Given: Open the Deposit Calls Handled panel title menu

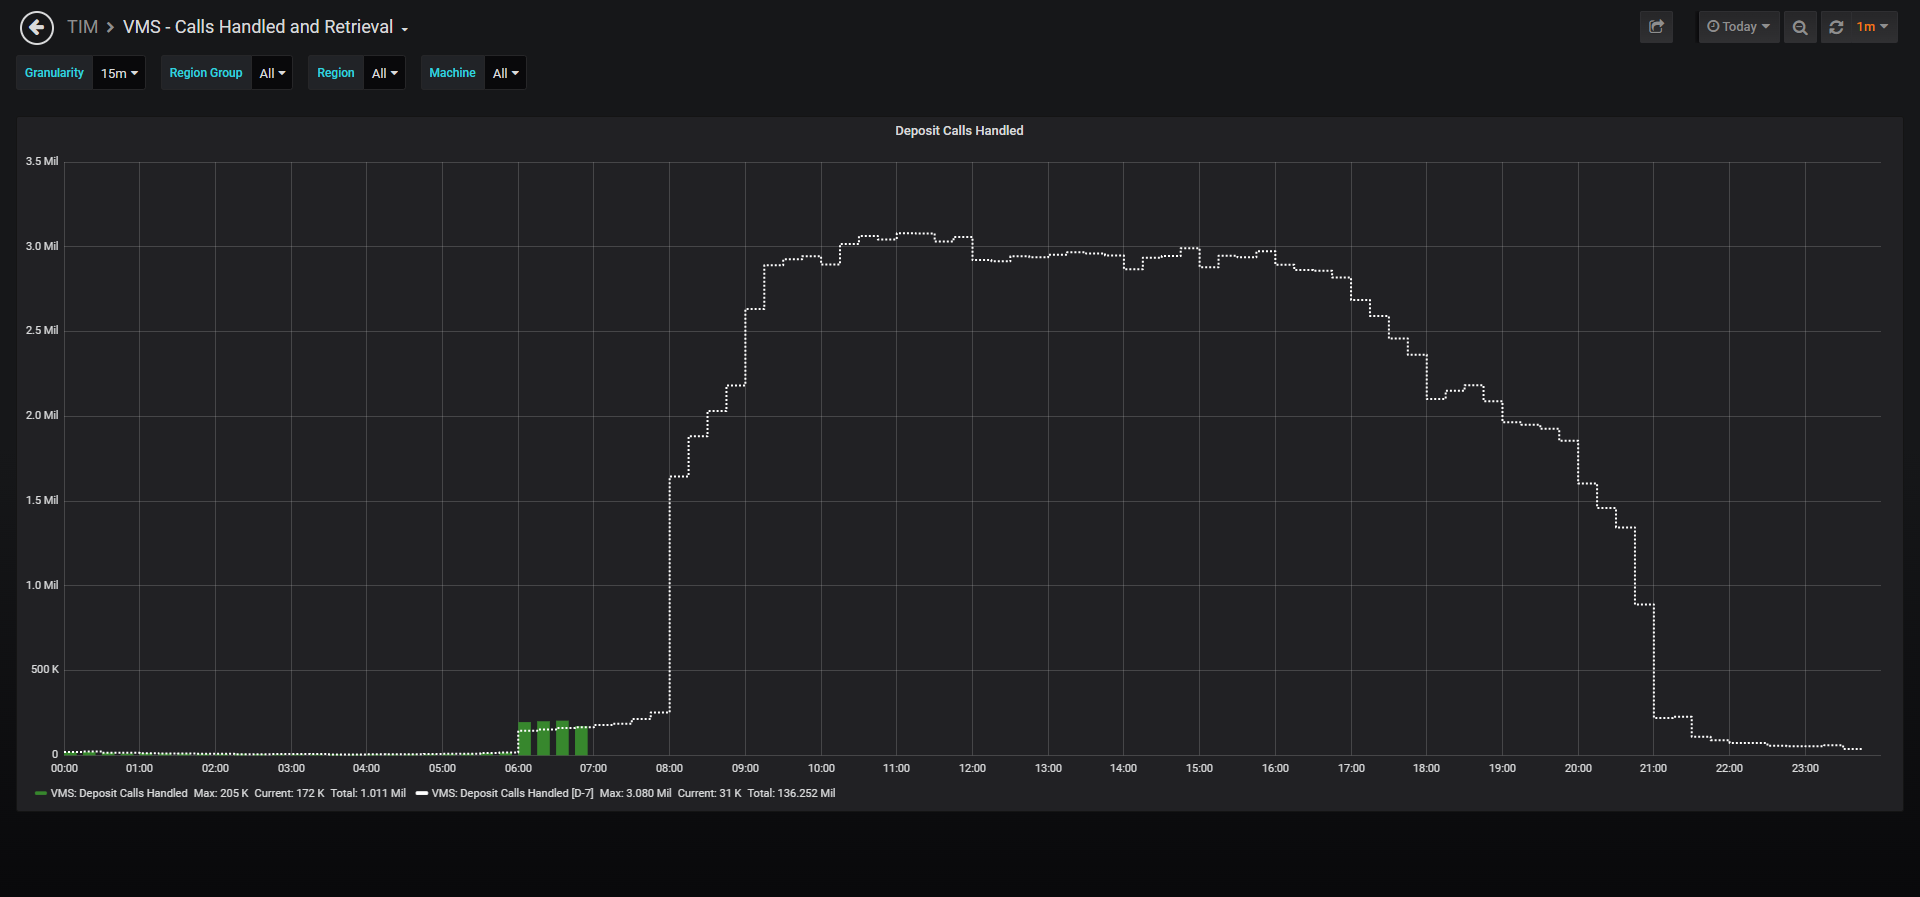Looking at the screenshot, I should click(959, 131).
